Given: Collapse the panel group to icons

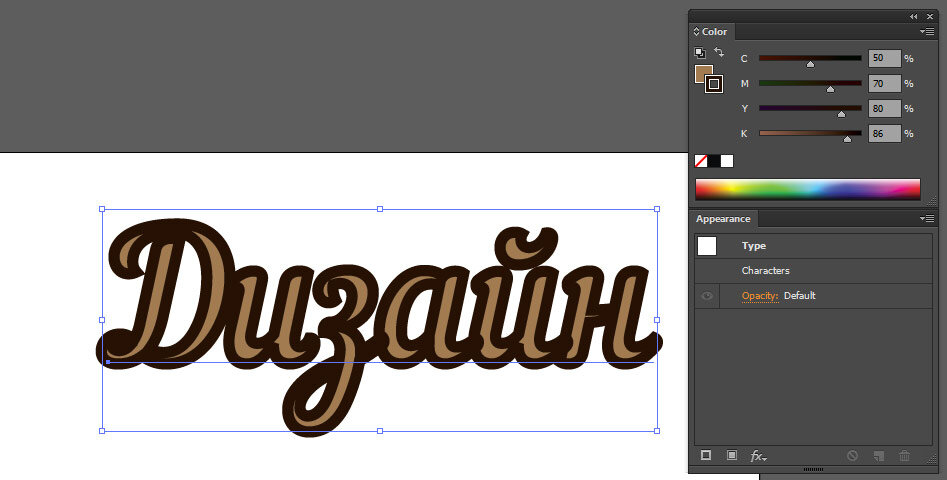Looking at the screenshot, I should click(x=914, y=17).
